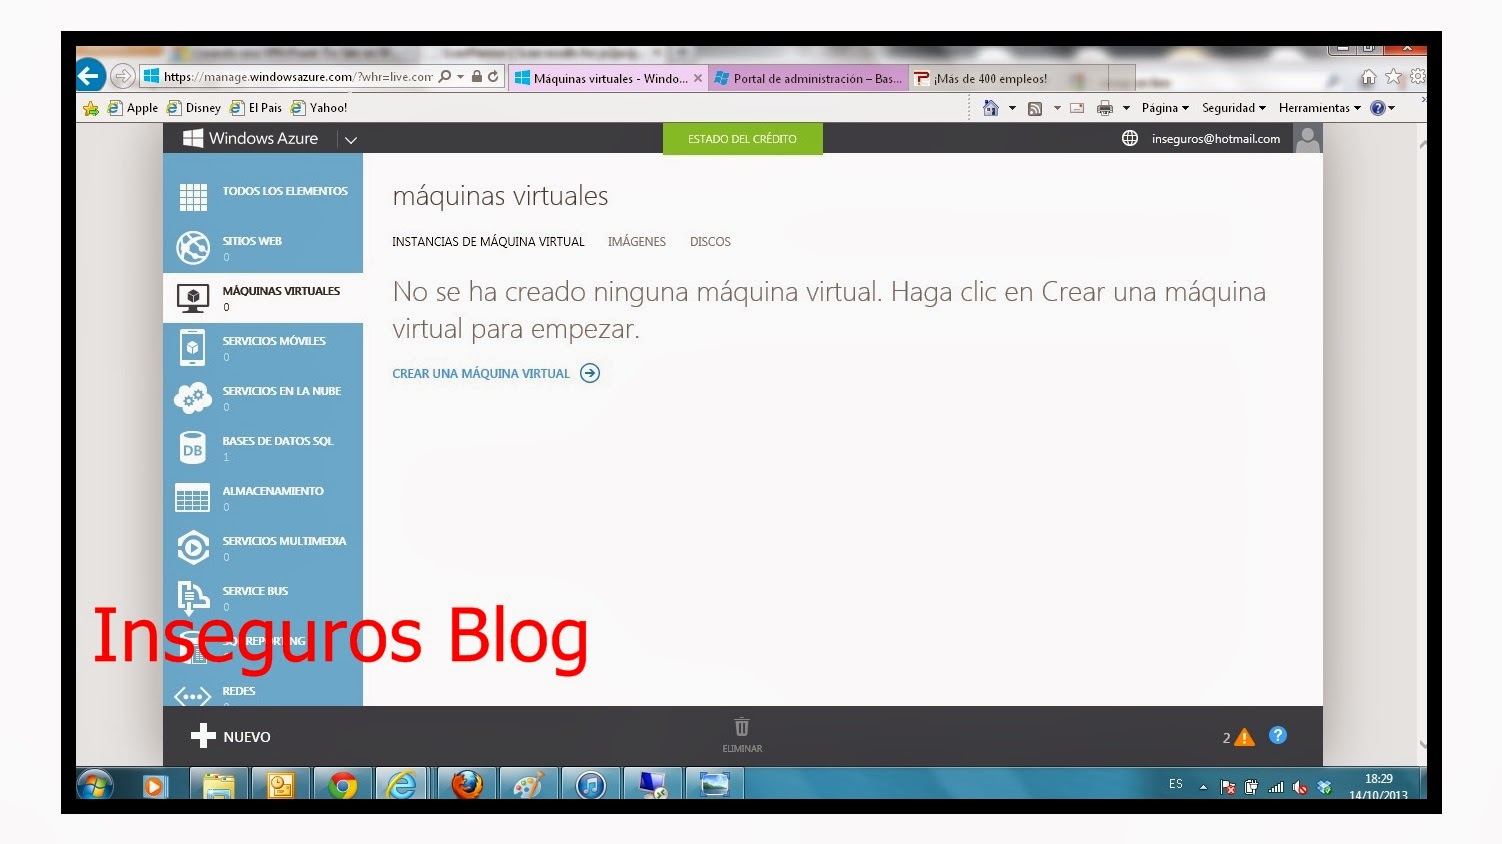
Task: Click the browser address bar
Action: coord(298,77)
